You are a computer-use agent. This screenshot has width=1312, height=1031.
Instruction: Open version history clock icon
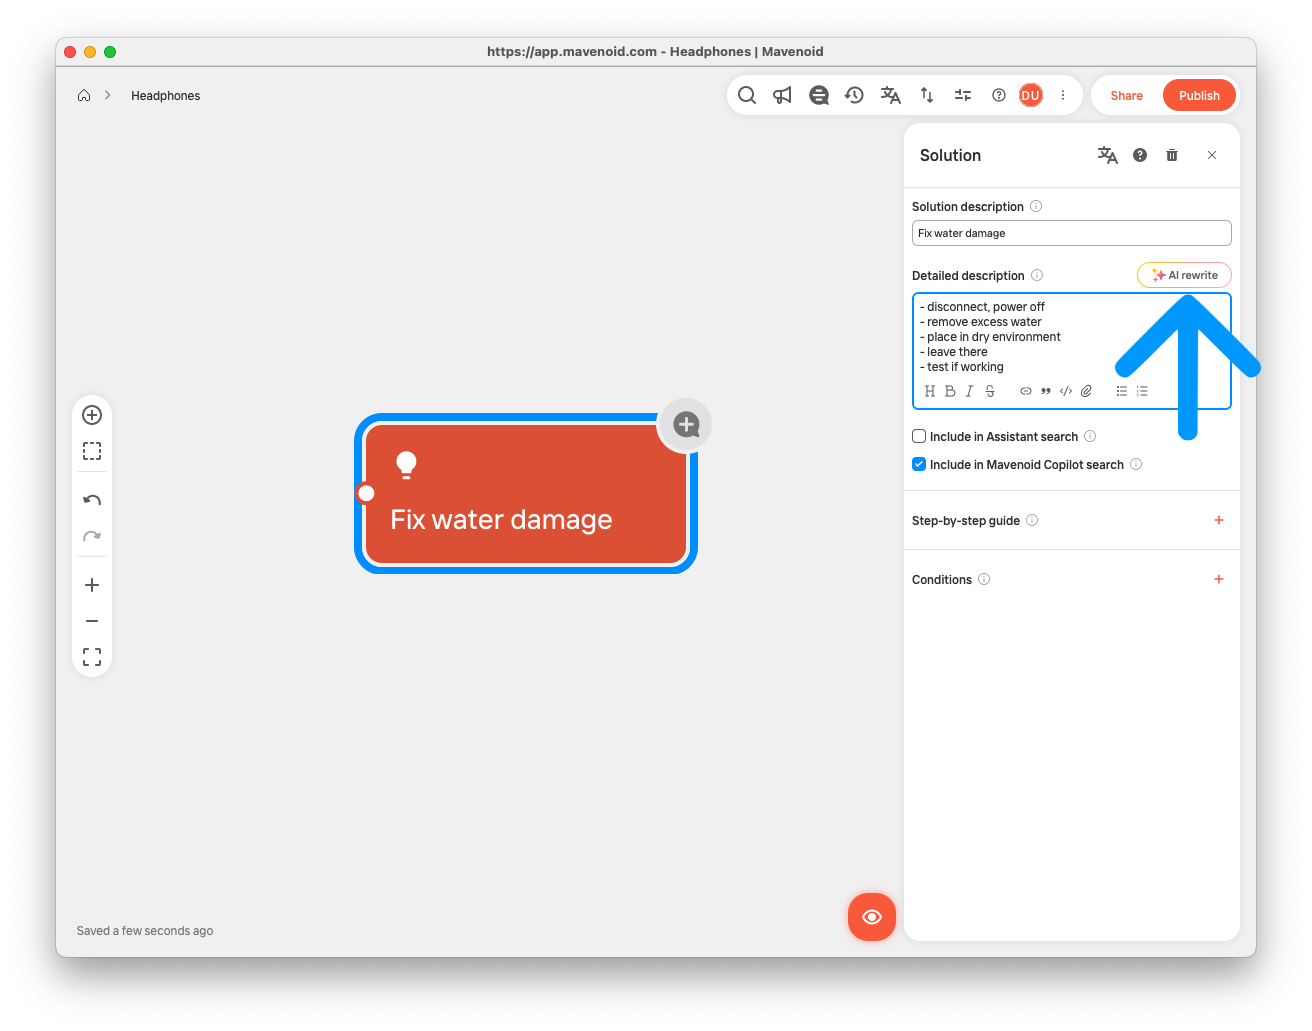pos(854,95)
